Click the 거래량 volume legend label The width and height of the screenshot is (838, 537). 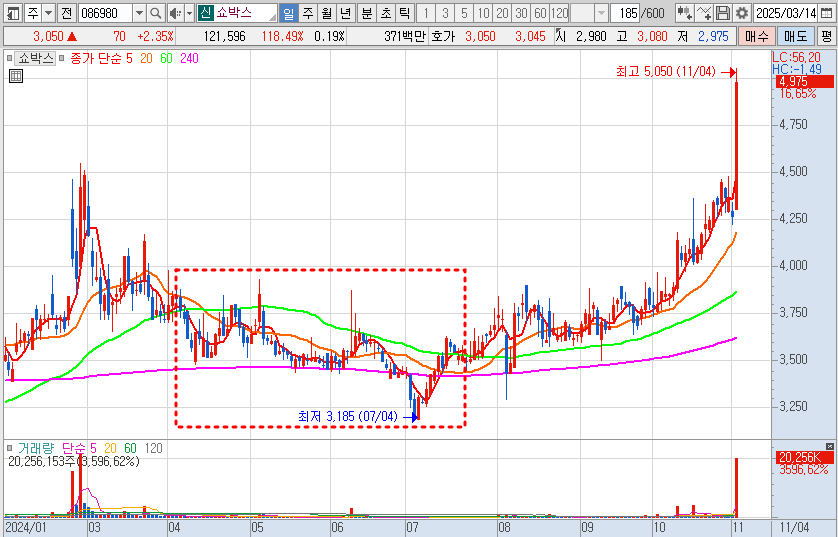(36, 448)
